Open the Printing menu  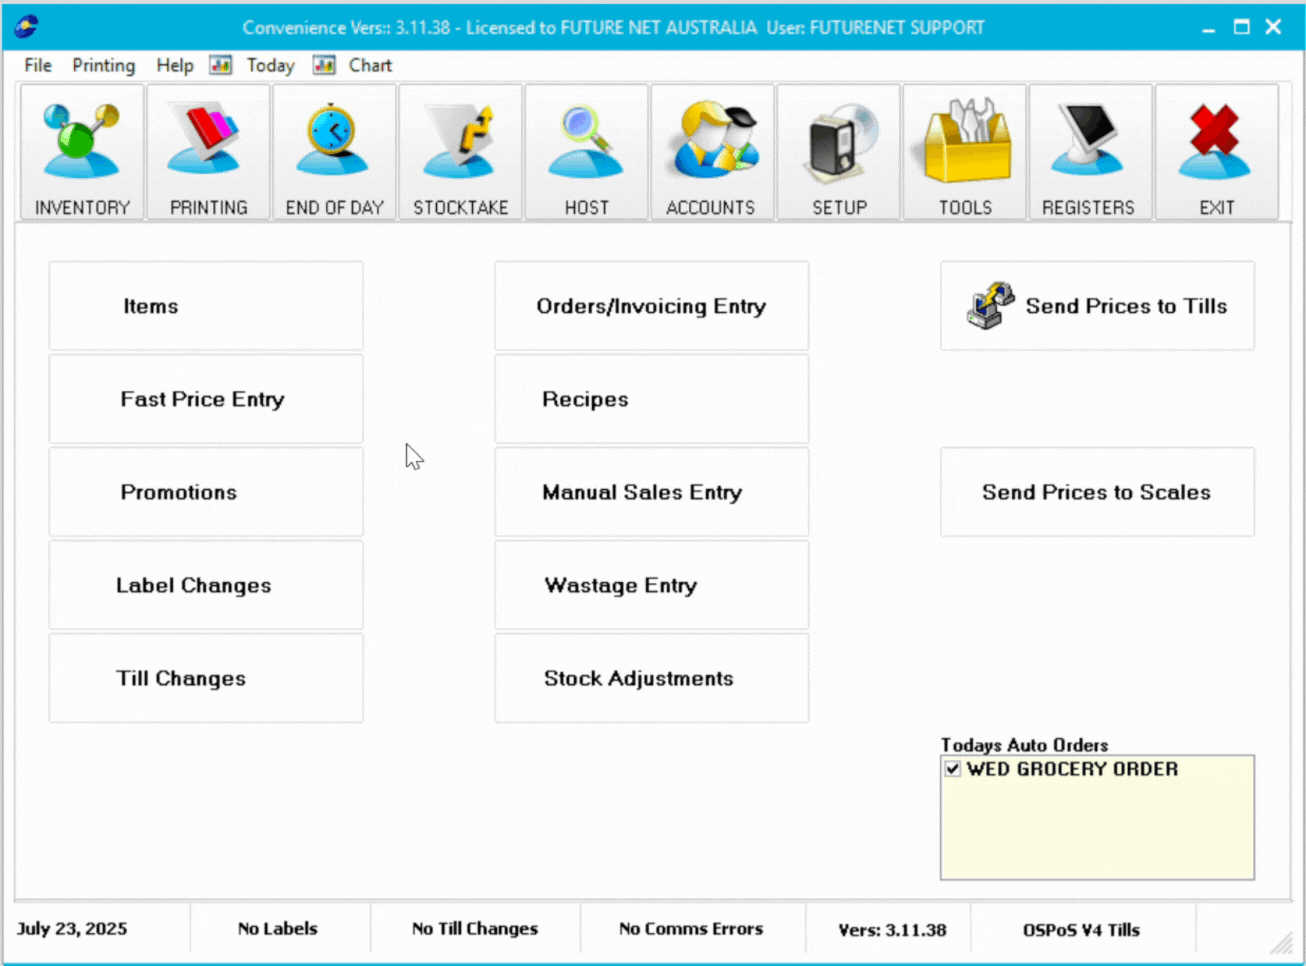point(103,65)
